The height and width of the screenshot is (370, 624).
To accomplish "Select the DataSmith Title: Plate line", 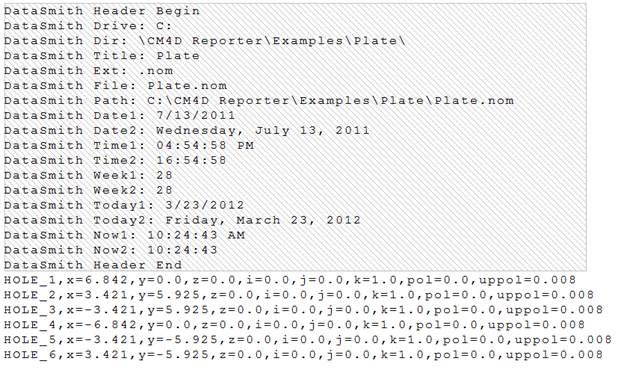I will click(102, 56).
